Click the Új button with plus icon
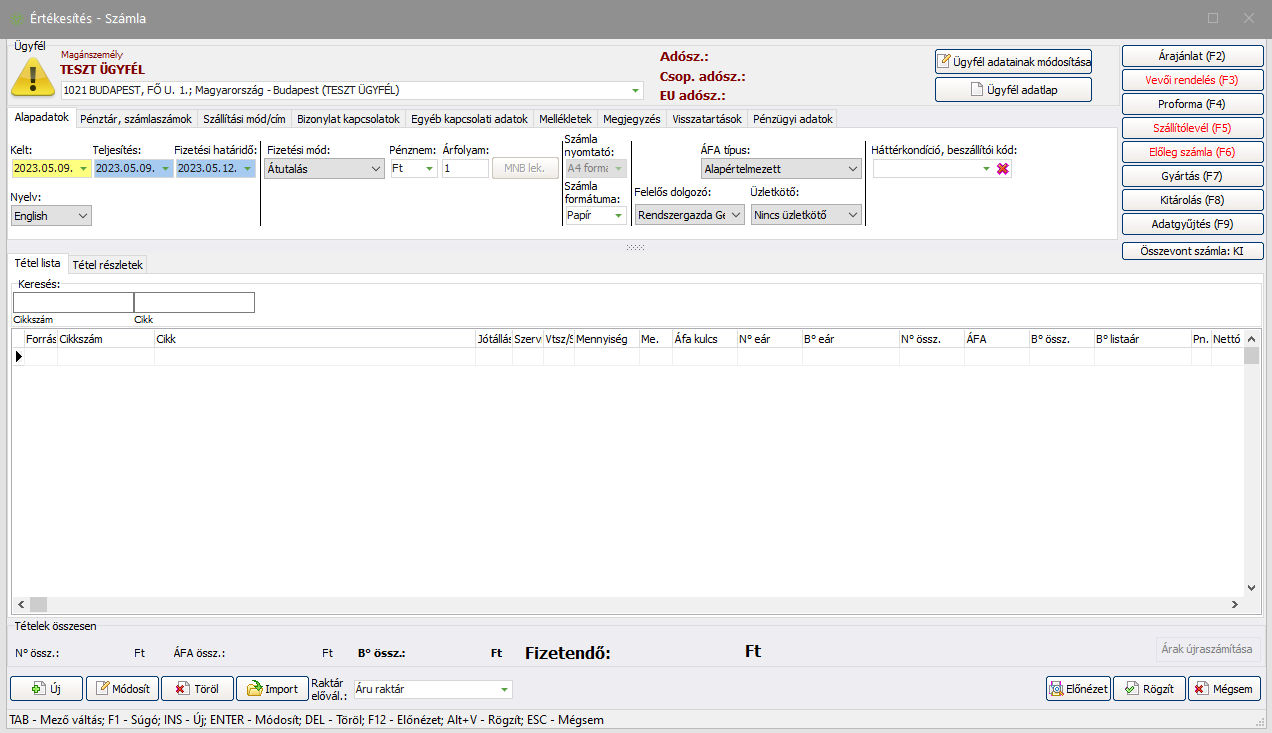Image resolution: width=1272 pixels, height=733 pixels. 46,688
